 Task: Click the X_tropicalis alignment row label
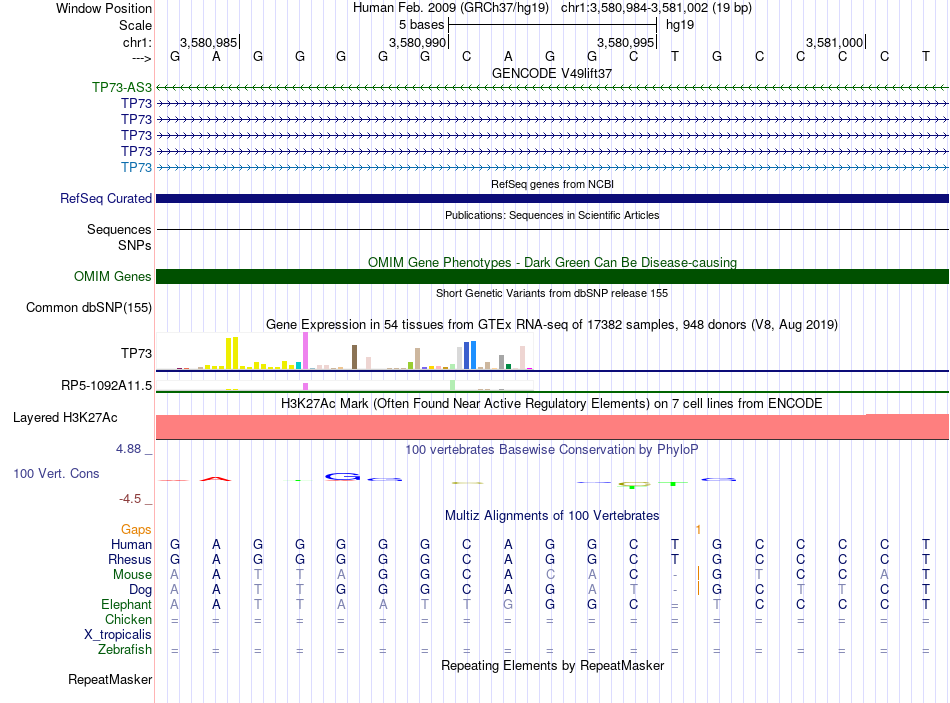(118, 635)
